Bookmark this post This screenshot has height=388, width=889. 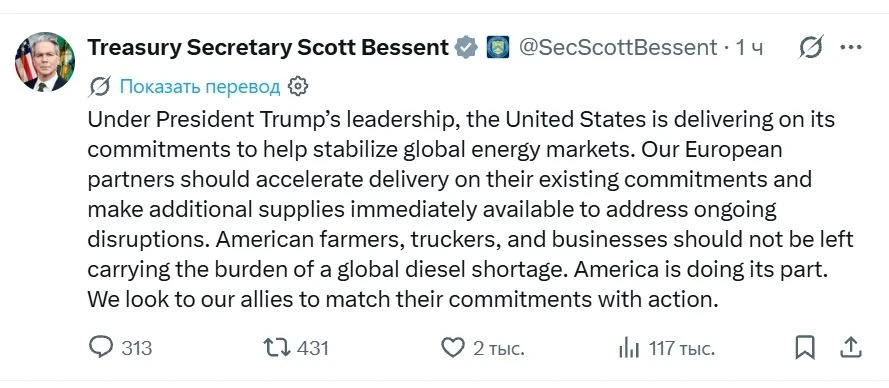805,347
